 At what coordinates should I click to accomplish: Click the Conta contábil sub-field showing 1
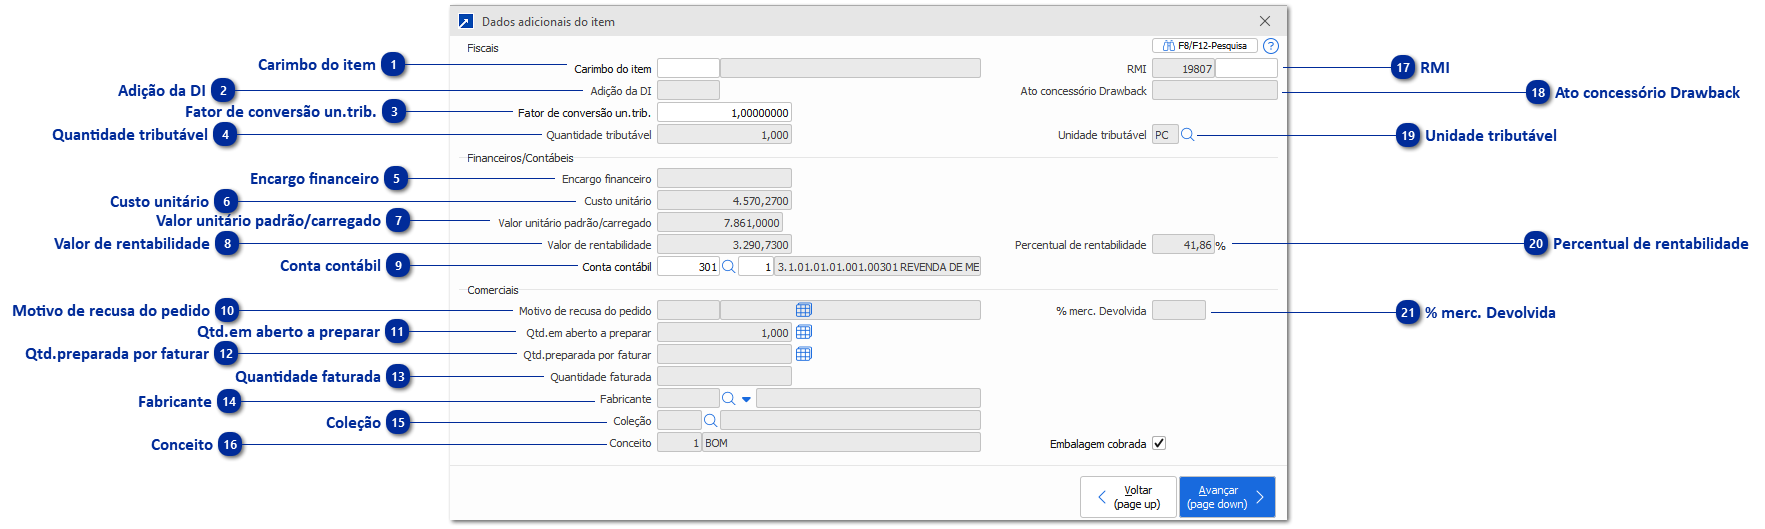point(756,267)
